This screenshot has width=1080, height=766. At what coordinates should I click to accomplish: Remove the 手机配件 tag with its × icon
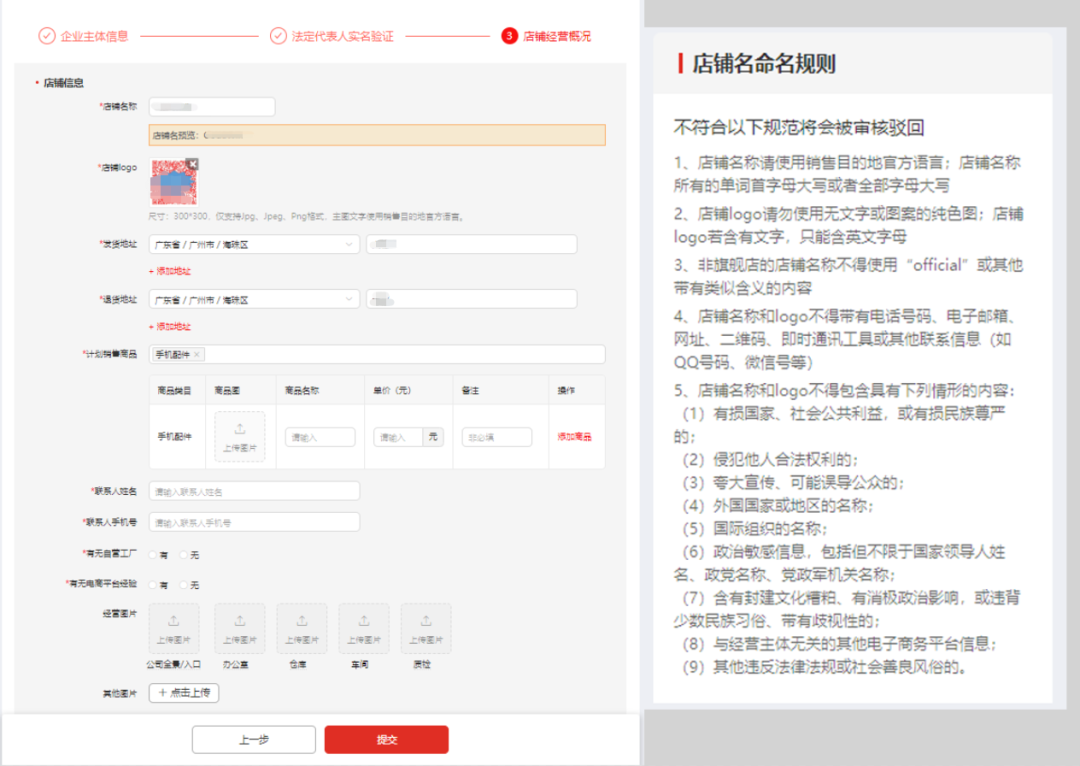point(197,354)
